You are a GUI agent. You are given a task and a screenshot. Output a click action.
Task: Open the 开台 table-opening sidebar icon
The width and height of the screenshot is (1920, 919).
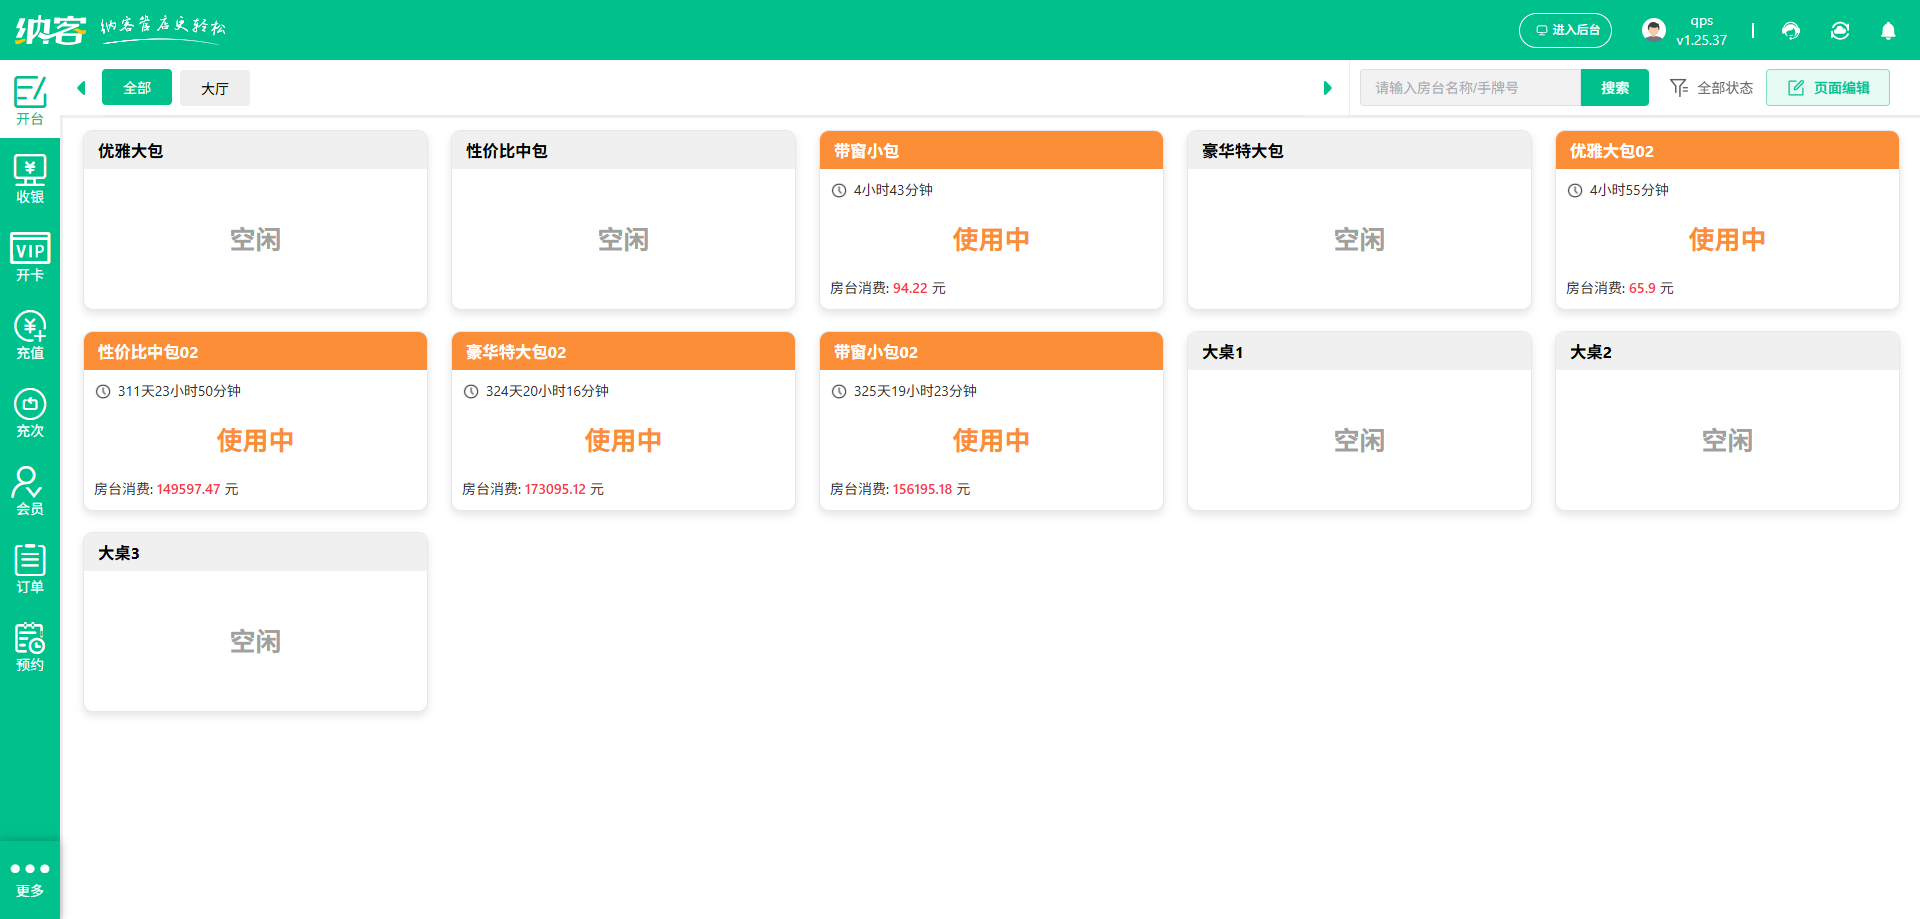pos(30,100)
